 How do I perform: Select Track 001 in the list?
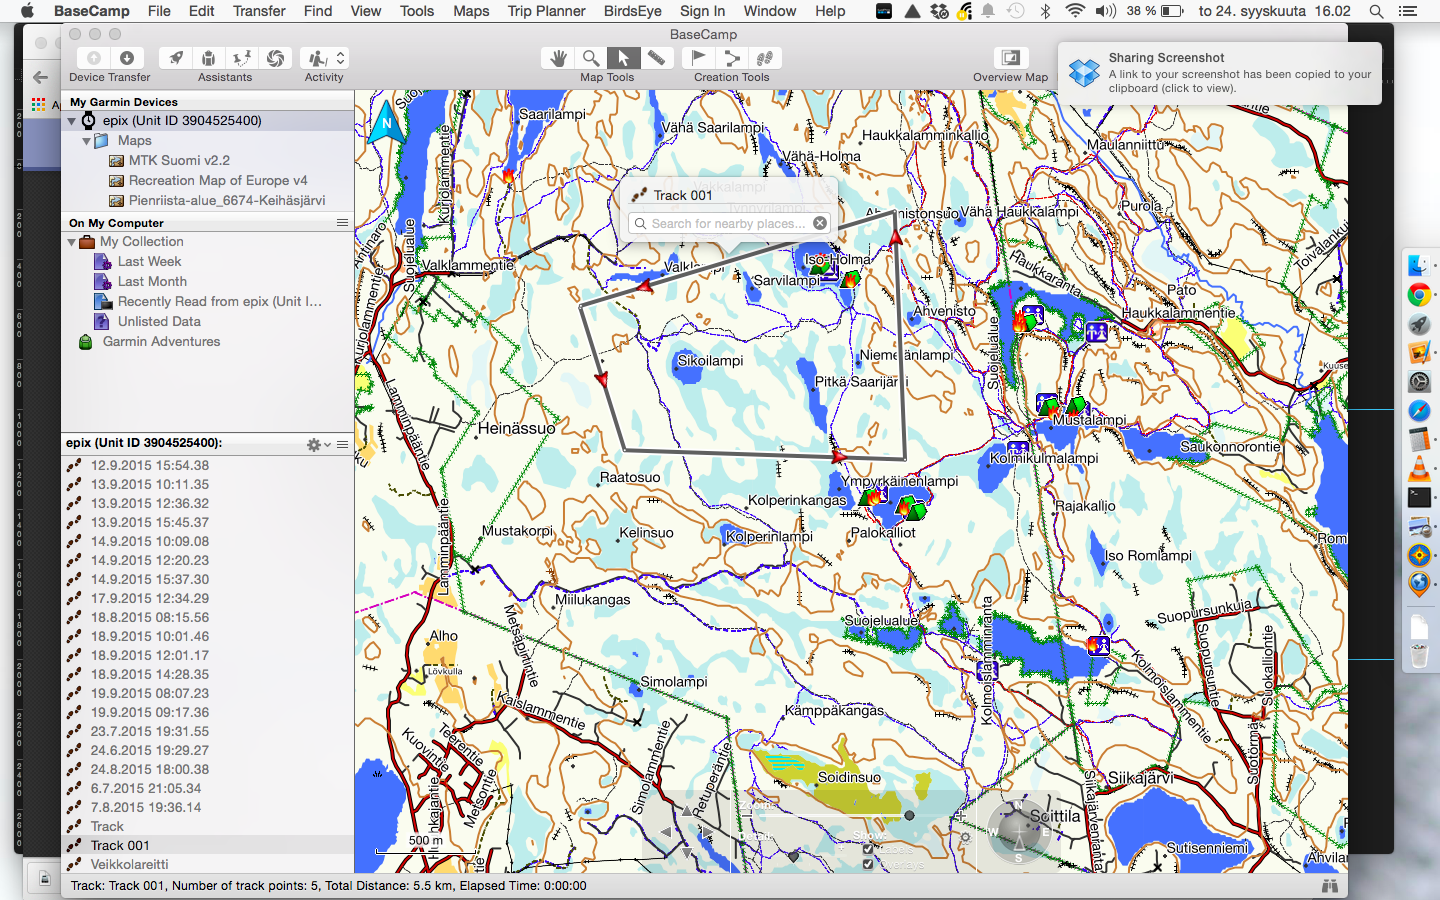point(120,845)
